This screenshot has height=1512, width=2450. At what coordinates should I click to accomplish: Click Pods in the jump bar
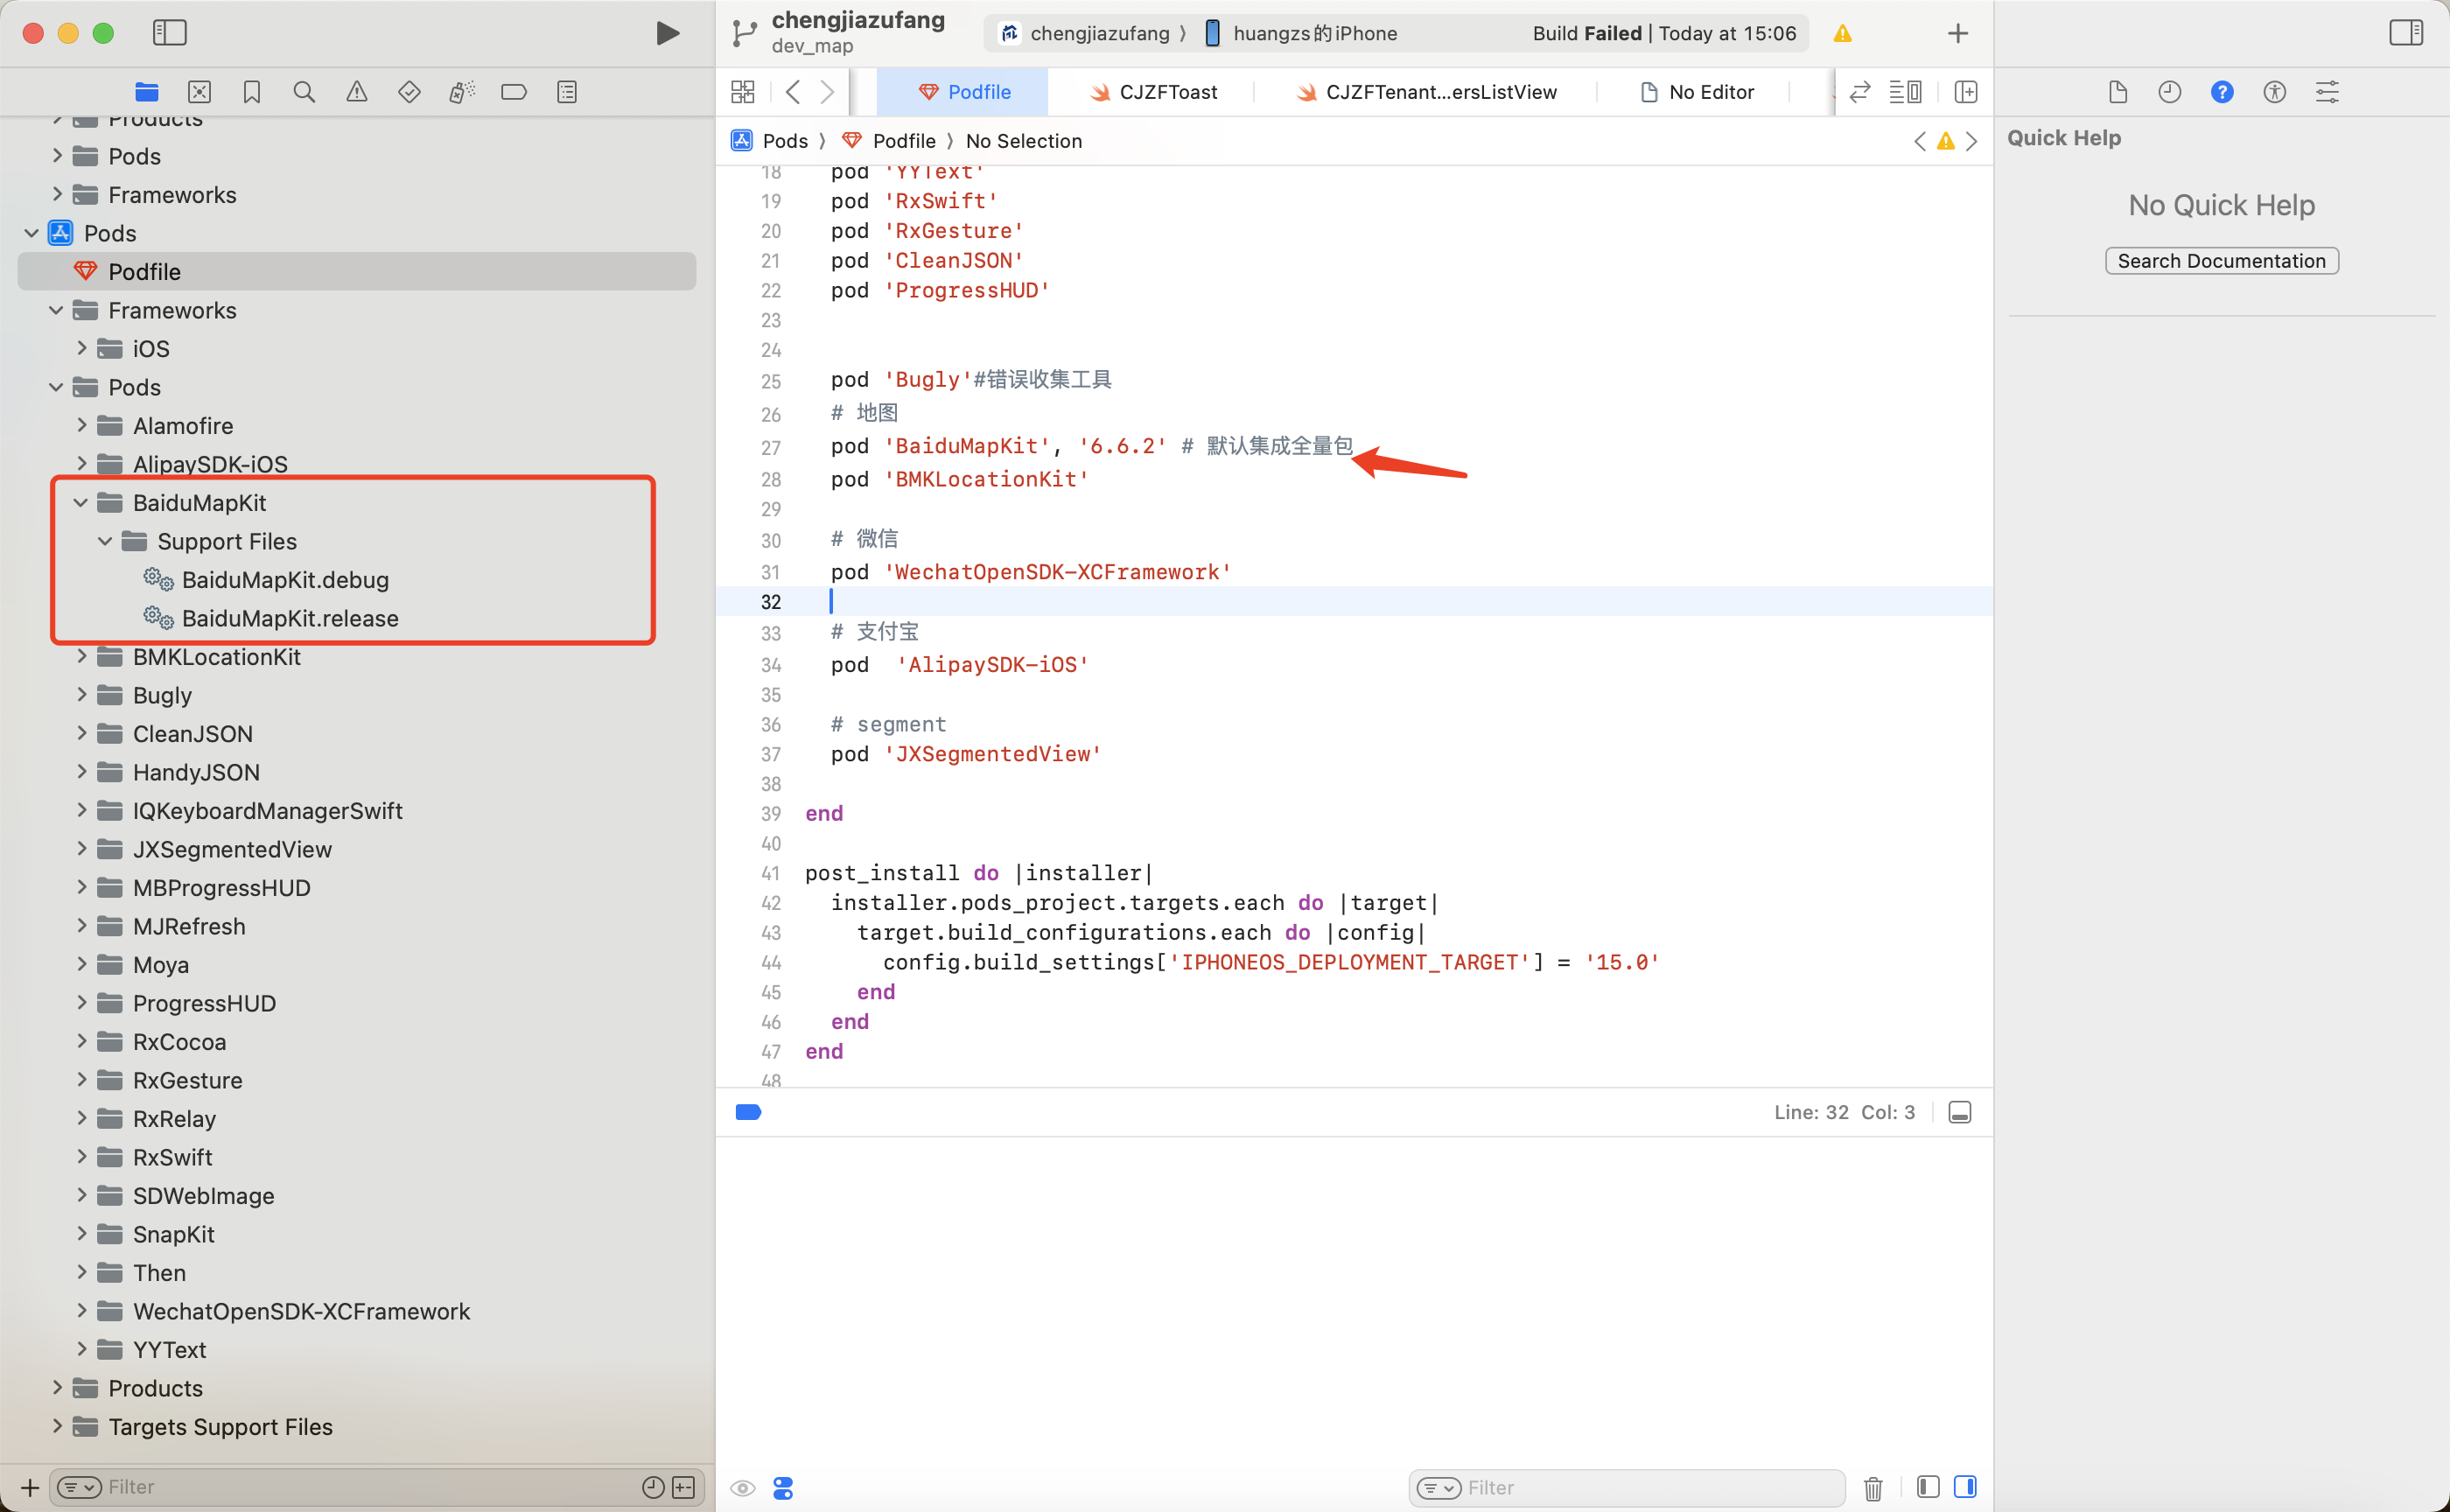785,141
